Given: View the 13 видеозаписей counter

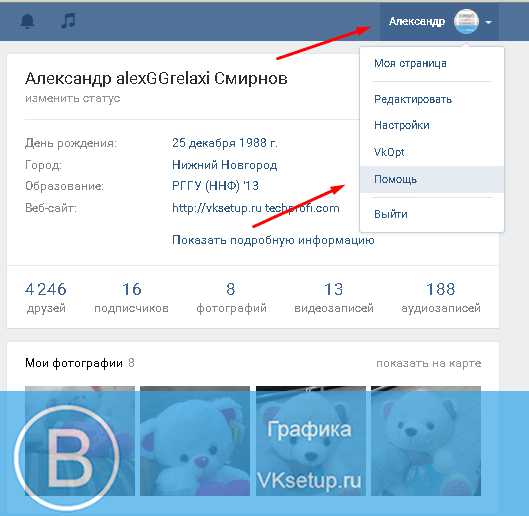Looking at the screenshot, I should point(334,297).
